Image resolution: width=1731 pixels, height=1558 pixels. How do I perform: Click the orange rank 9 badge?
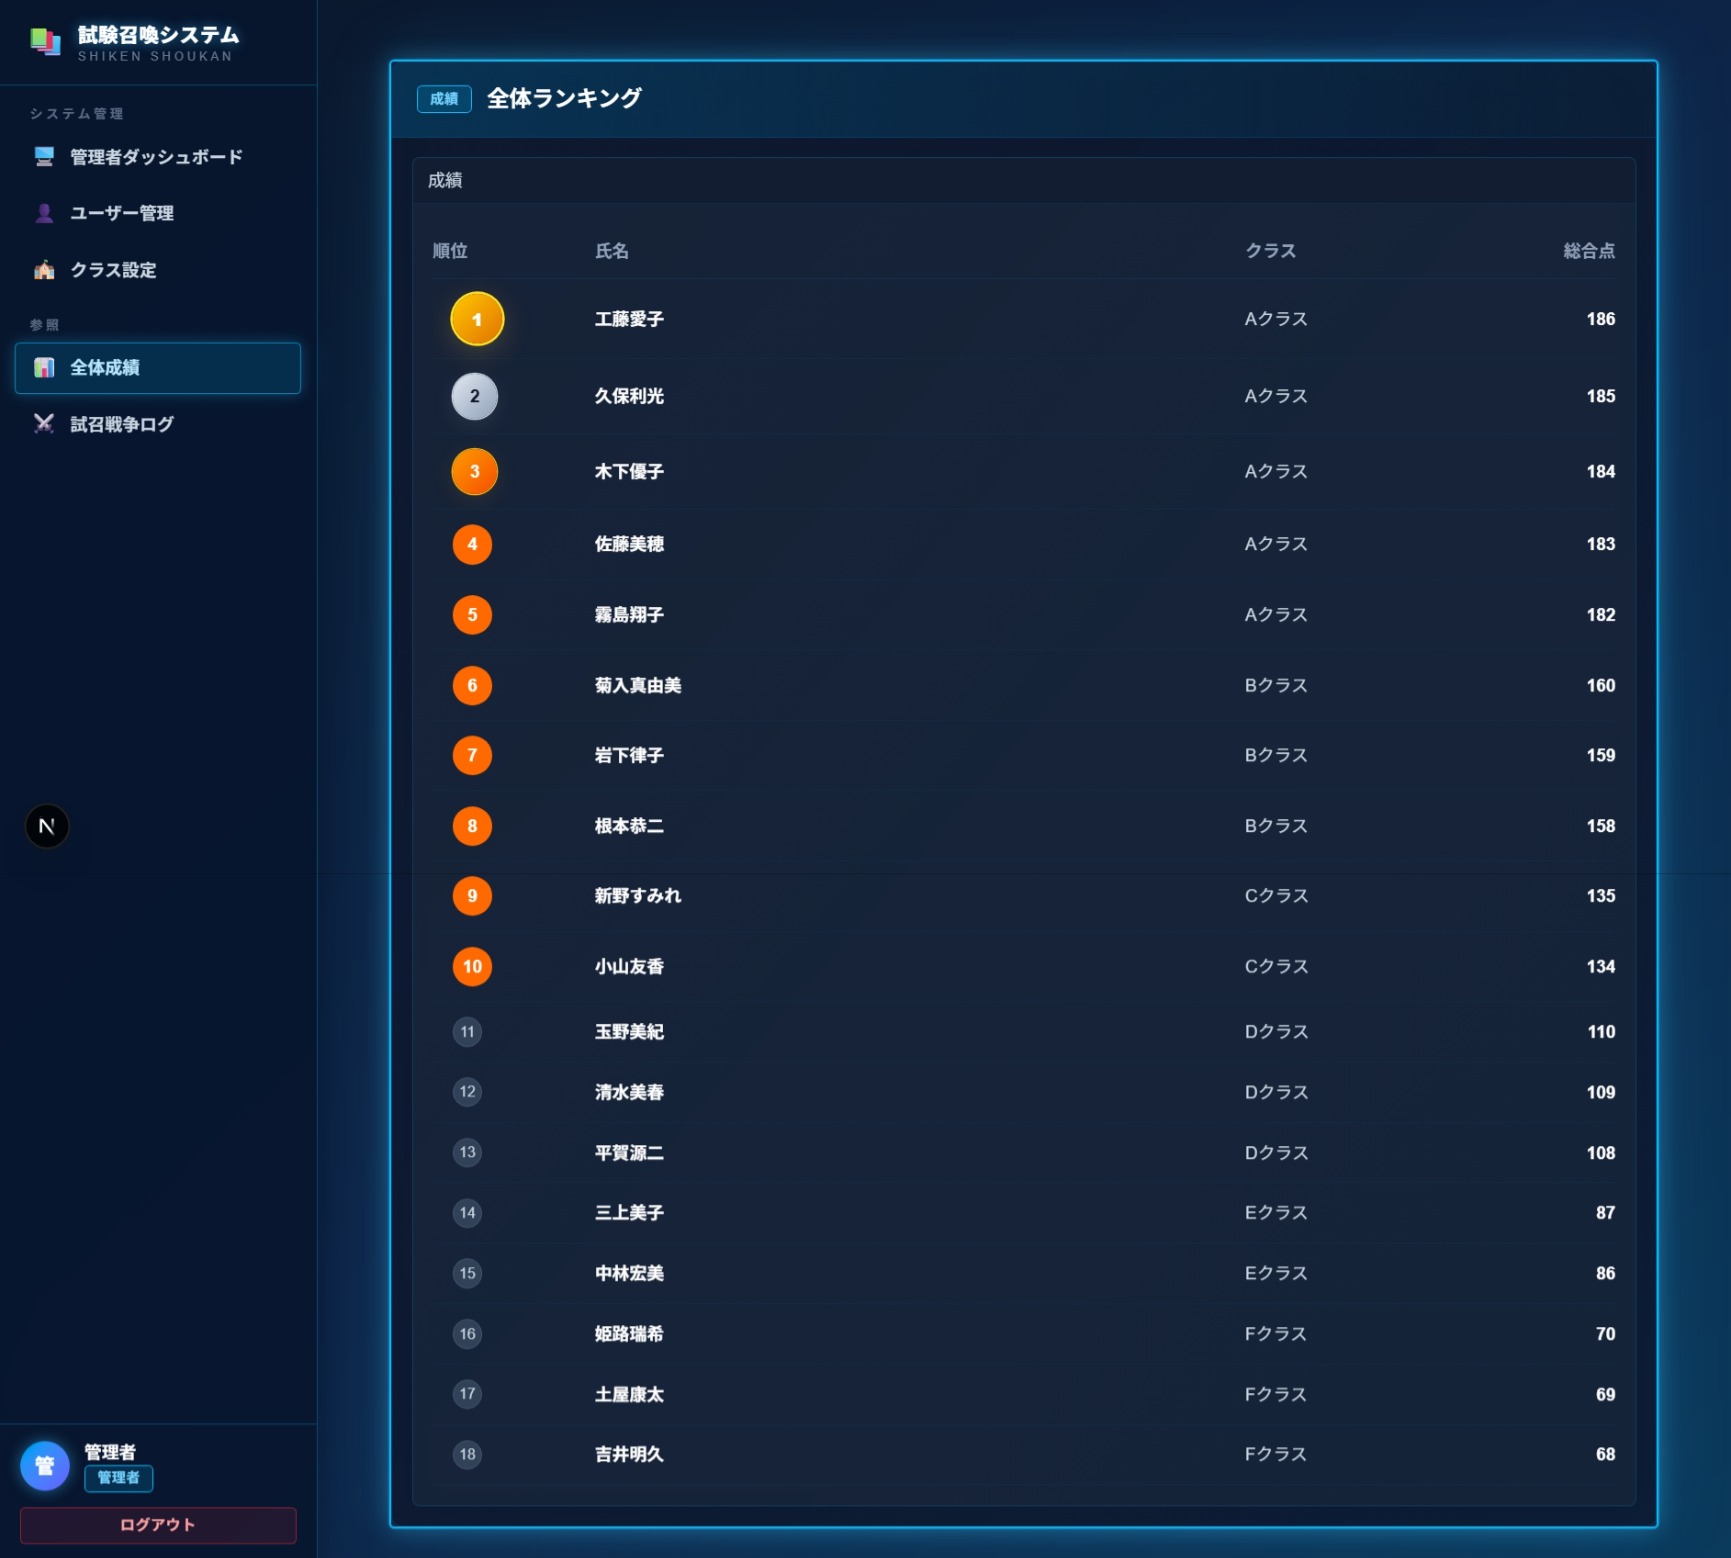pos(472,896)
